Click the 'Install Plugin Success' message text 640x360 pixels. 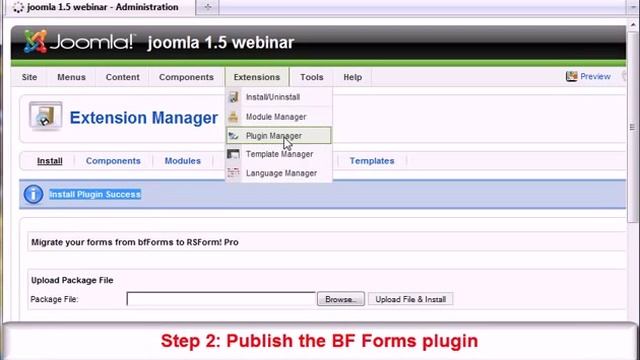coord(95,194)
